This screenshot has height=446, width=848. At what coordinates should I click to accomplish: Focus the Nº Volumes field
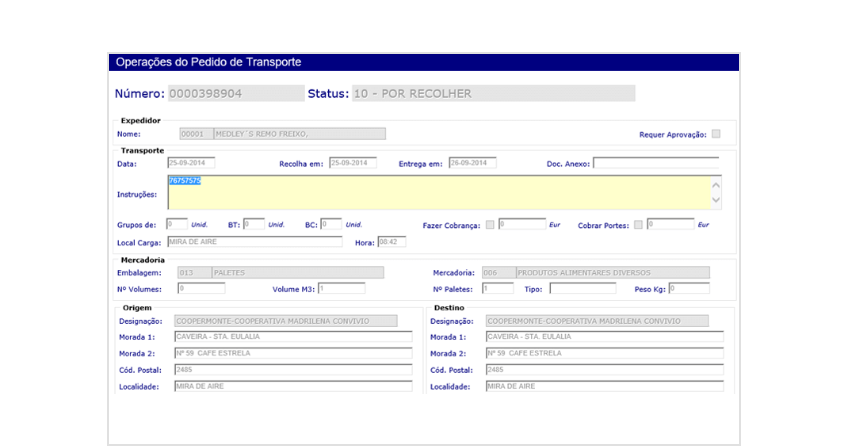[x=201, y=288]
